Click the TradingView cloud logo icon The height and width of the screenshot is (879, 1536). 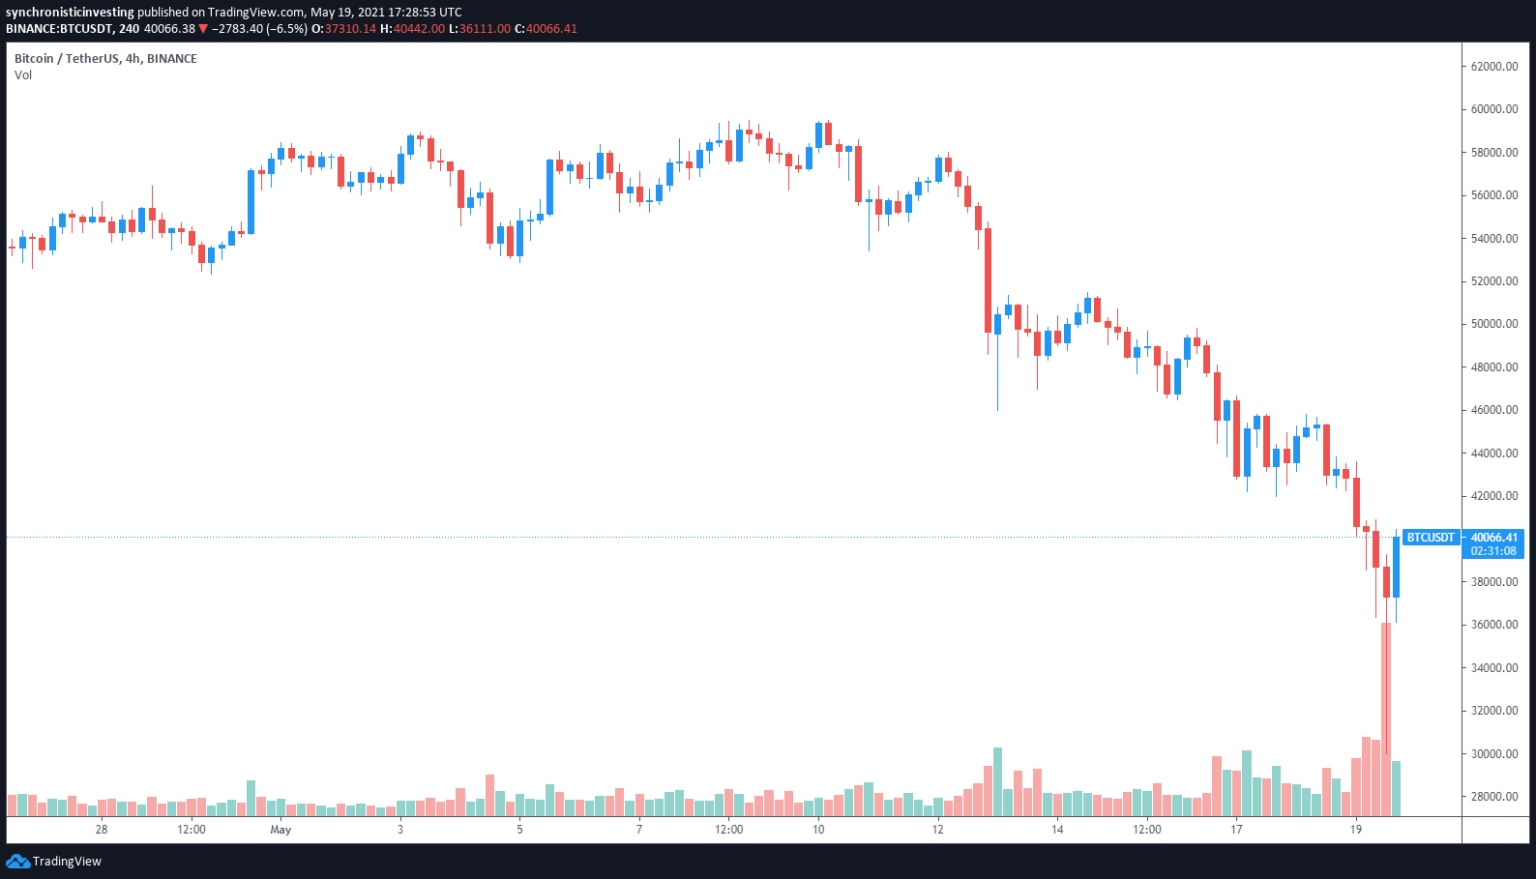pos(18,861)
